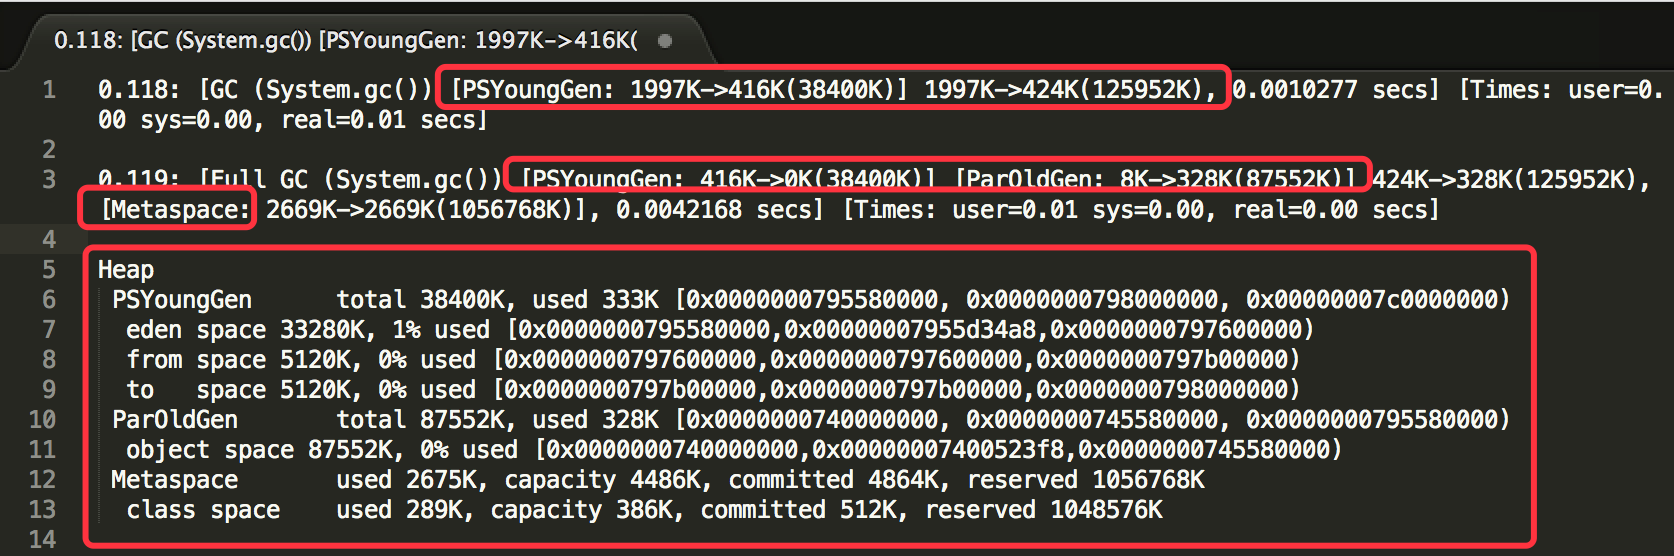Viewport: 1674px width, 556px height.
Task: Click the 'reserved 1056768K' text
Action: point(1086,480)
